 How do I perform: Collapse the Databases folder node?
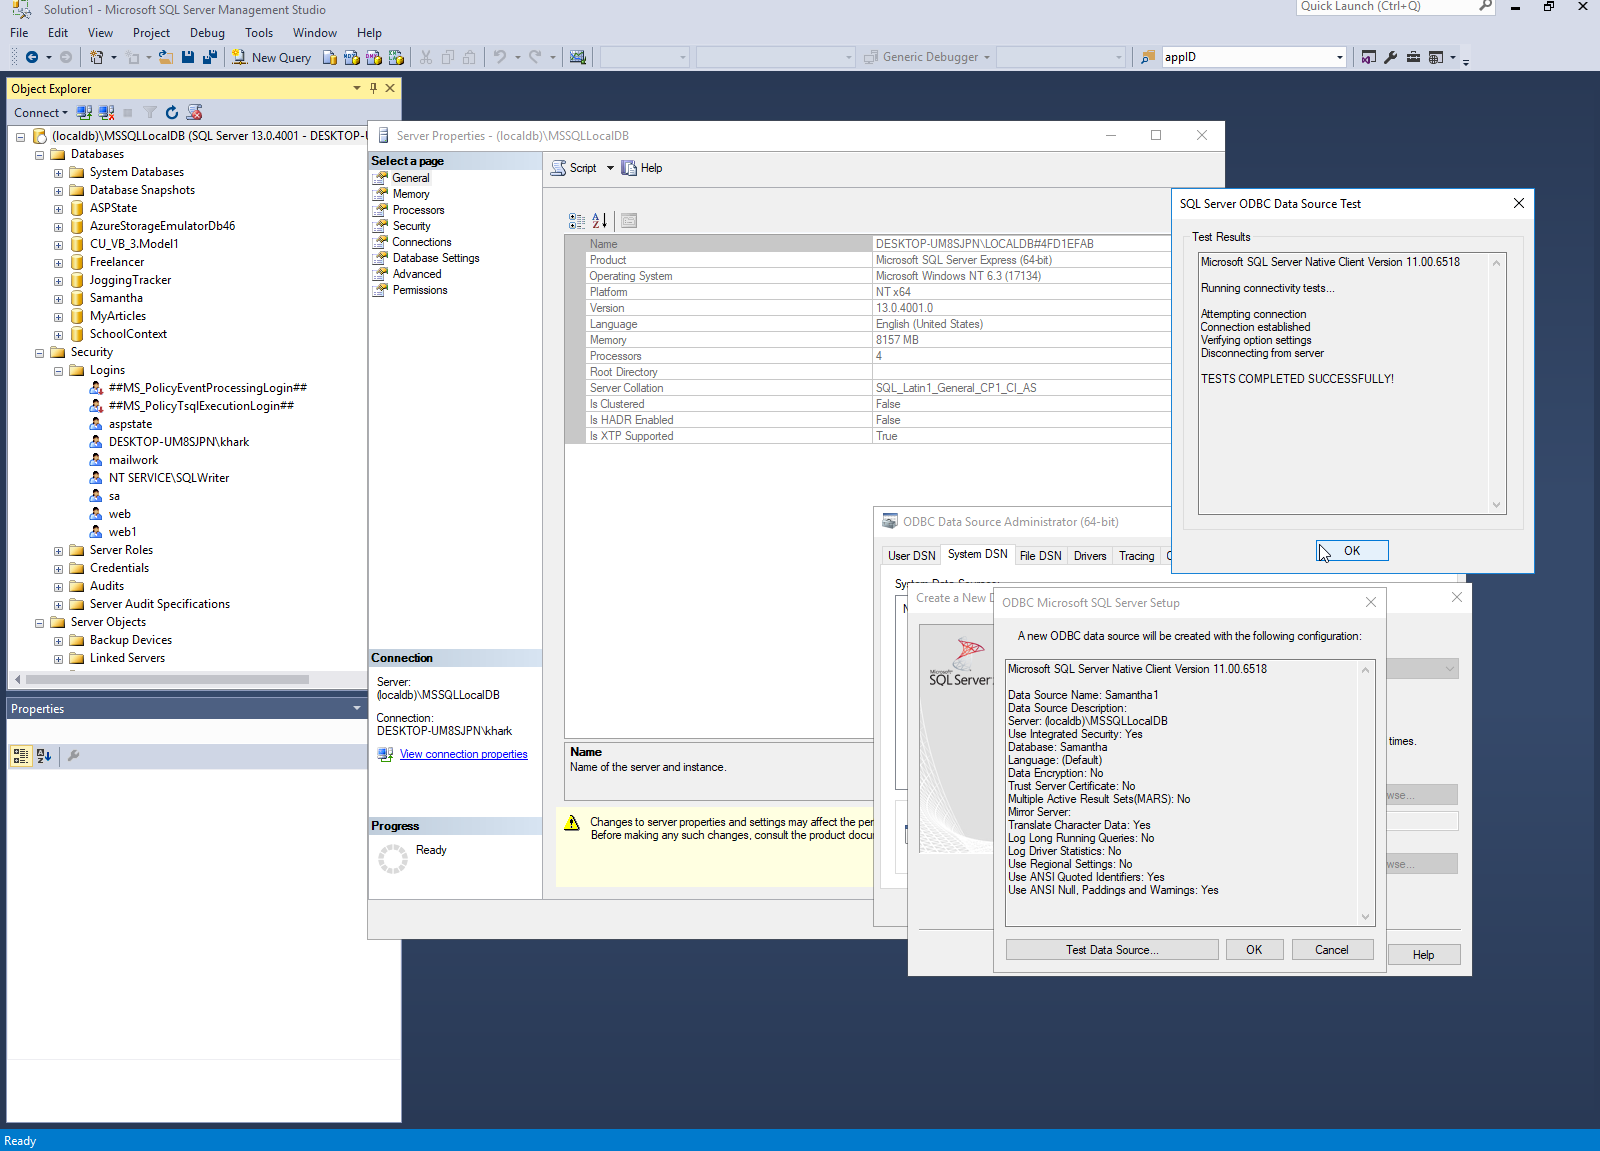tap(40, 155)
